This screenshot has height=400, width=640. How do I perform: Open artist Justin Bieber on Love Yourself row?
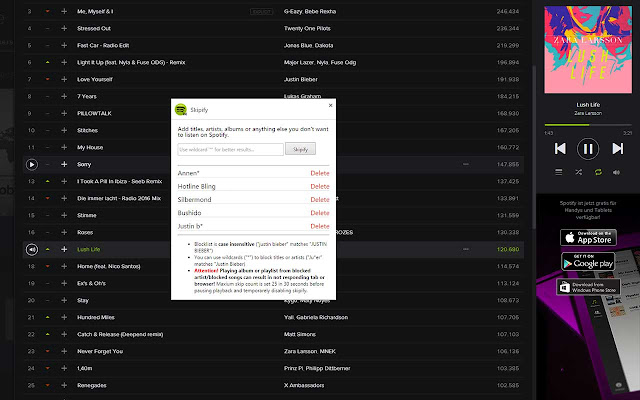click(300, 79)
